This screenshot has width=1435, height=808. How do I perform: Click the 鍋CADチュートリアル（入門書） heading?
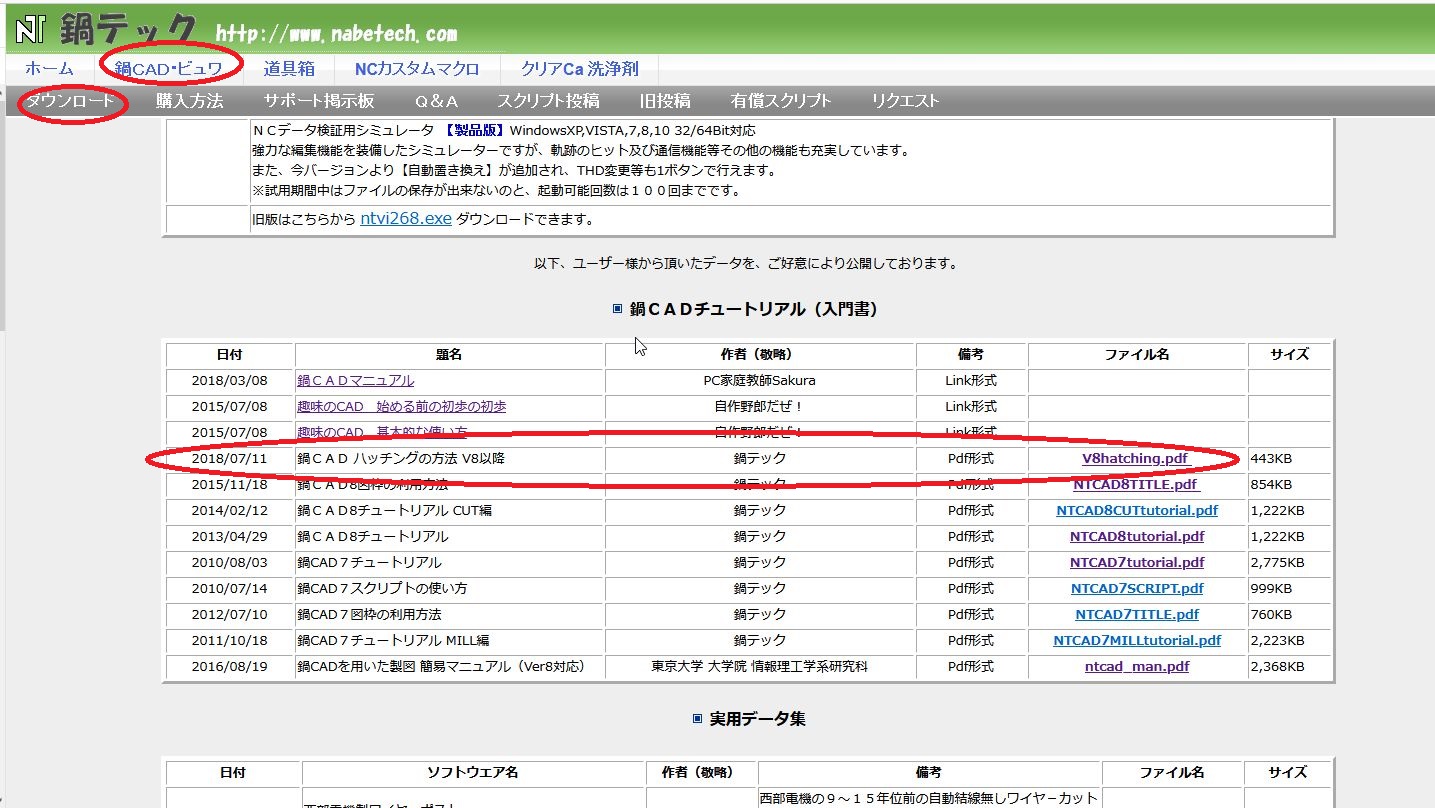754,310
